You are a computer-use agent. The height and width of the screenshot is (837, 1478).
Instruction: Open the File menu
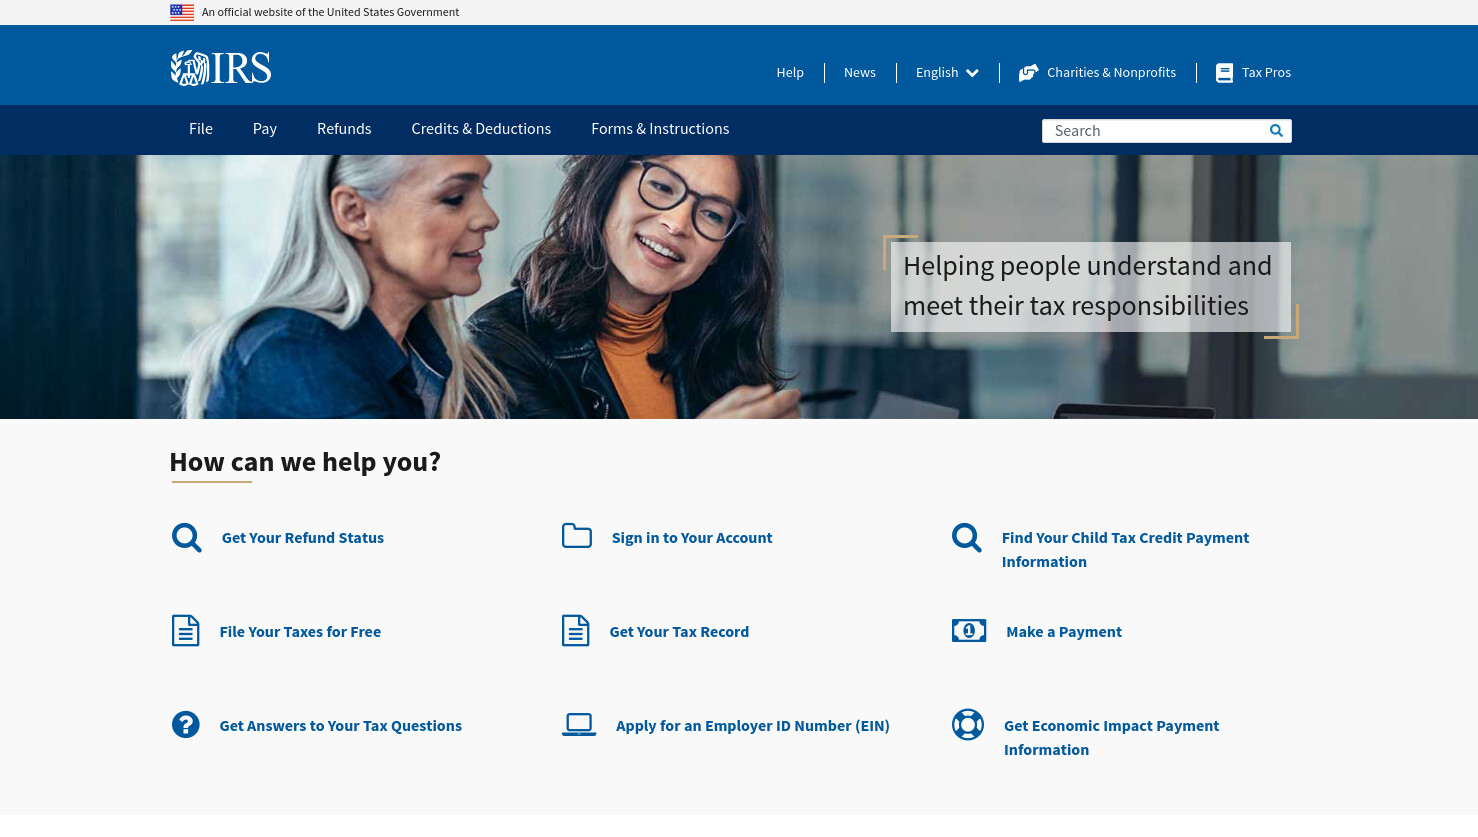tap(201, 129)
